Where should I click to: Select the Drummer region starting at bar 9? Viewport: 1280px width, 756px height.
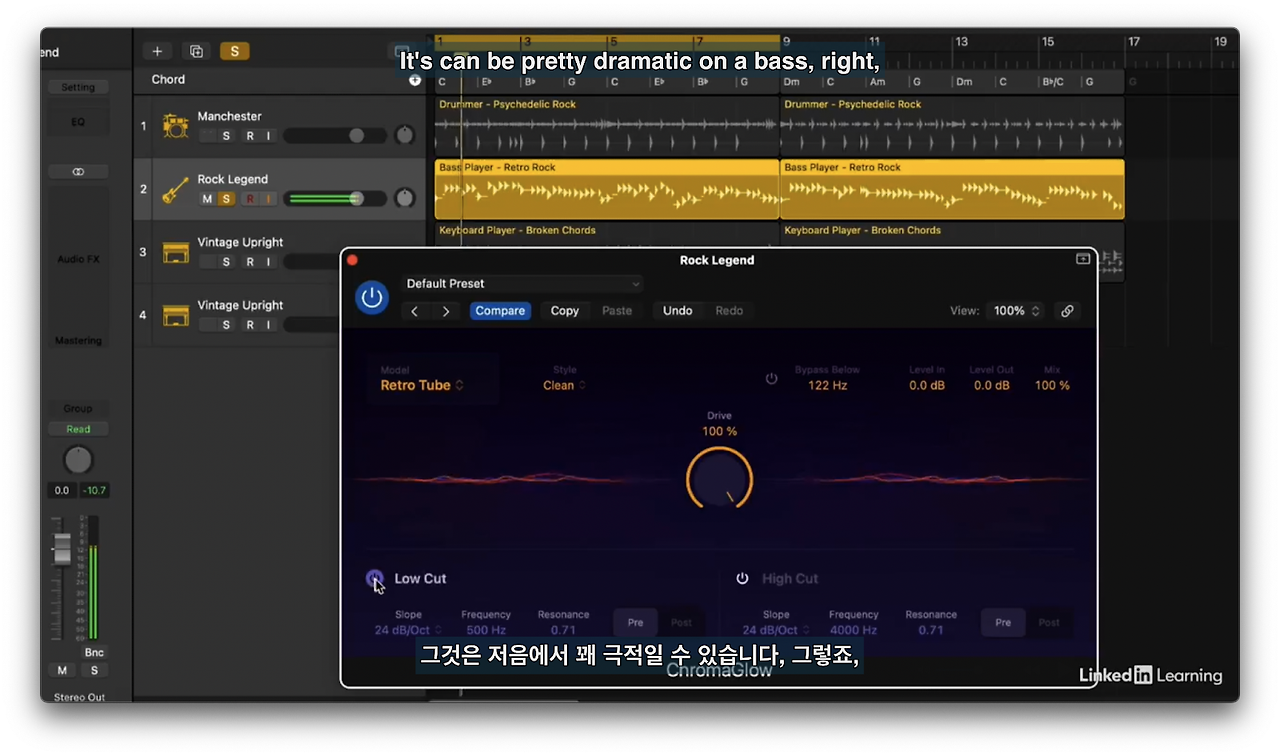[952, 126]
